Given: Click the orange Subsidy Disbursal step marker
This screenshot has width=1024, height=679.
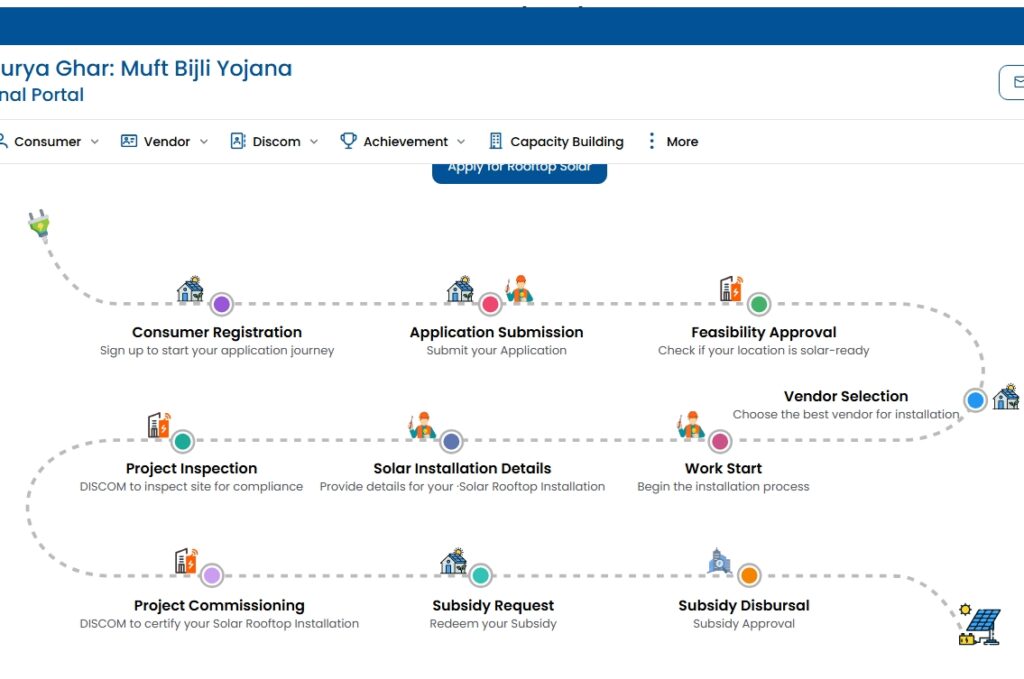Looking at the screenshot, I should click(749, 575).
